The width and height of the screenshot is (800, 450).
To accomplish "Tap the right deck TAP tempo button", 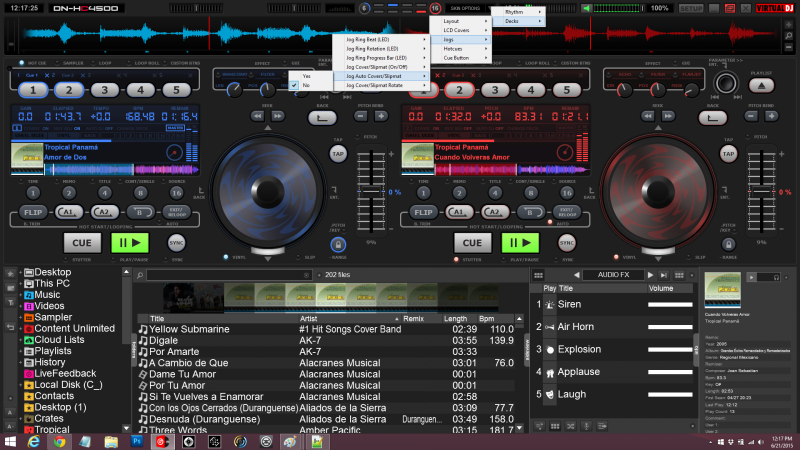I will point(728,154).
